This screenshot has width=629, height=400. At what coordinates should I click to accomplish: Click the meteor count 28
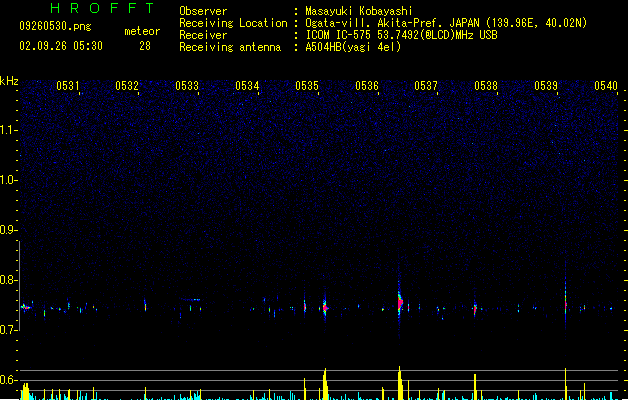[145, 46]
